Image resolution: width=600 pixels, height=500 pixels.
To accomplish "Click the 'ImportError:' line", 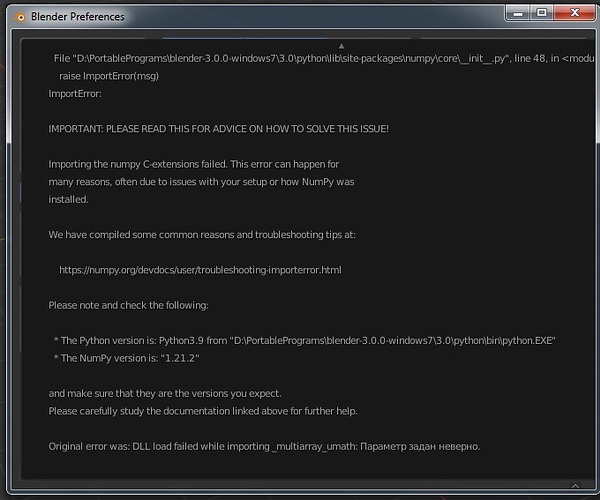I will click(x=75, y=94).
